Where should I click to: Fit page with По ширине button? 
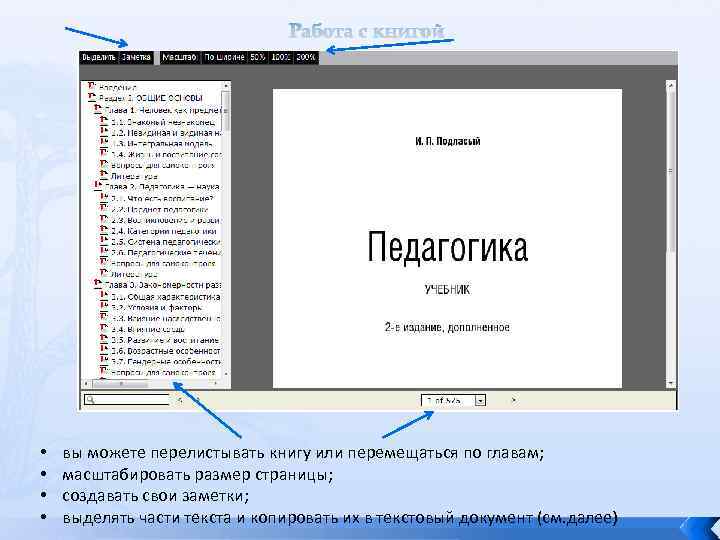coord(224,57)
